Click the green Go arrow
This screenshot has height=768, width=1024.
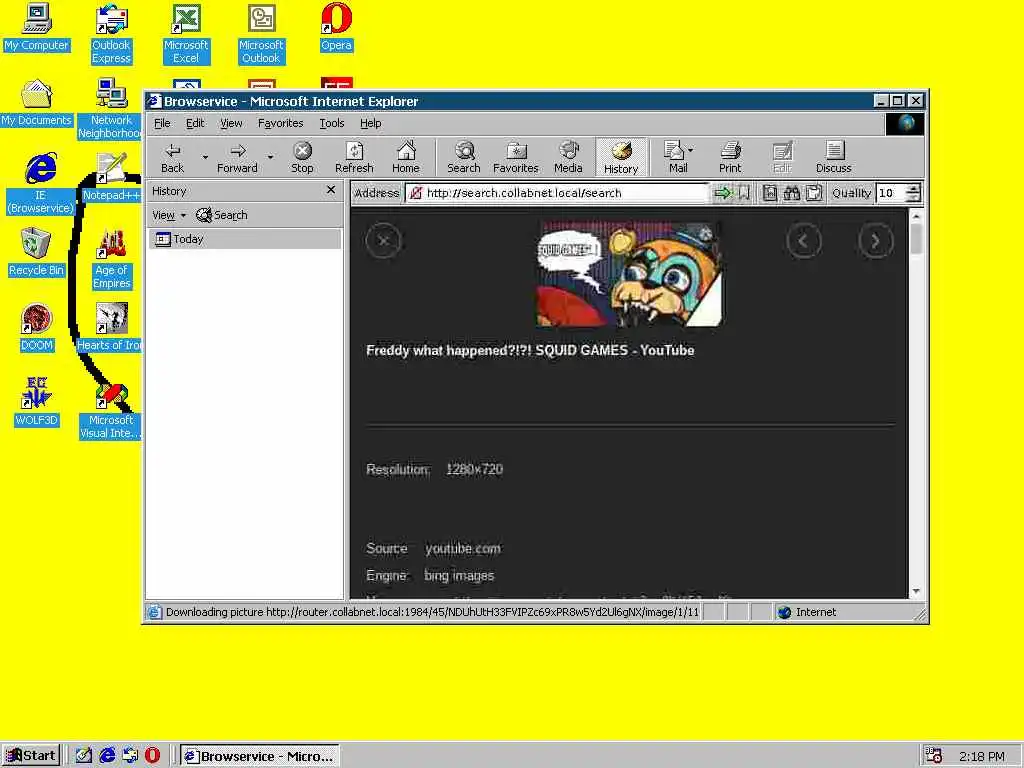point(722,193)
